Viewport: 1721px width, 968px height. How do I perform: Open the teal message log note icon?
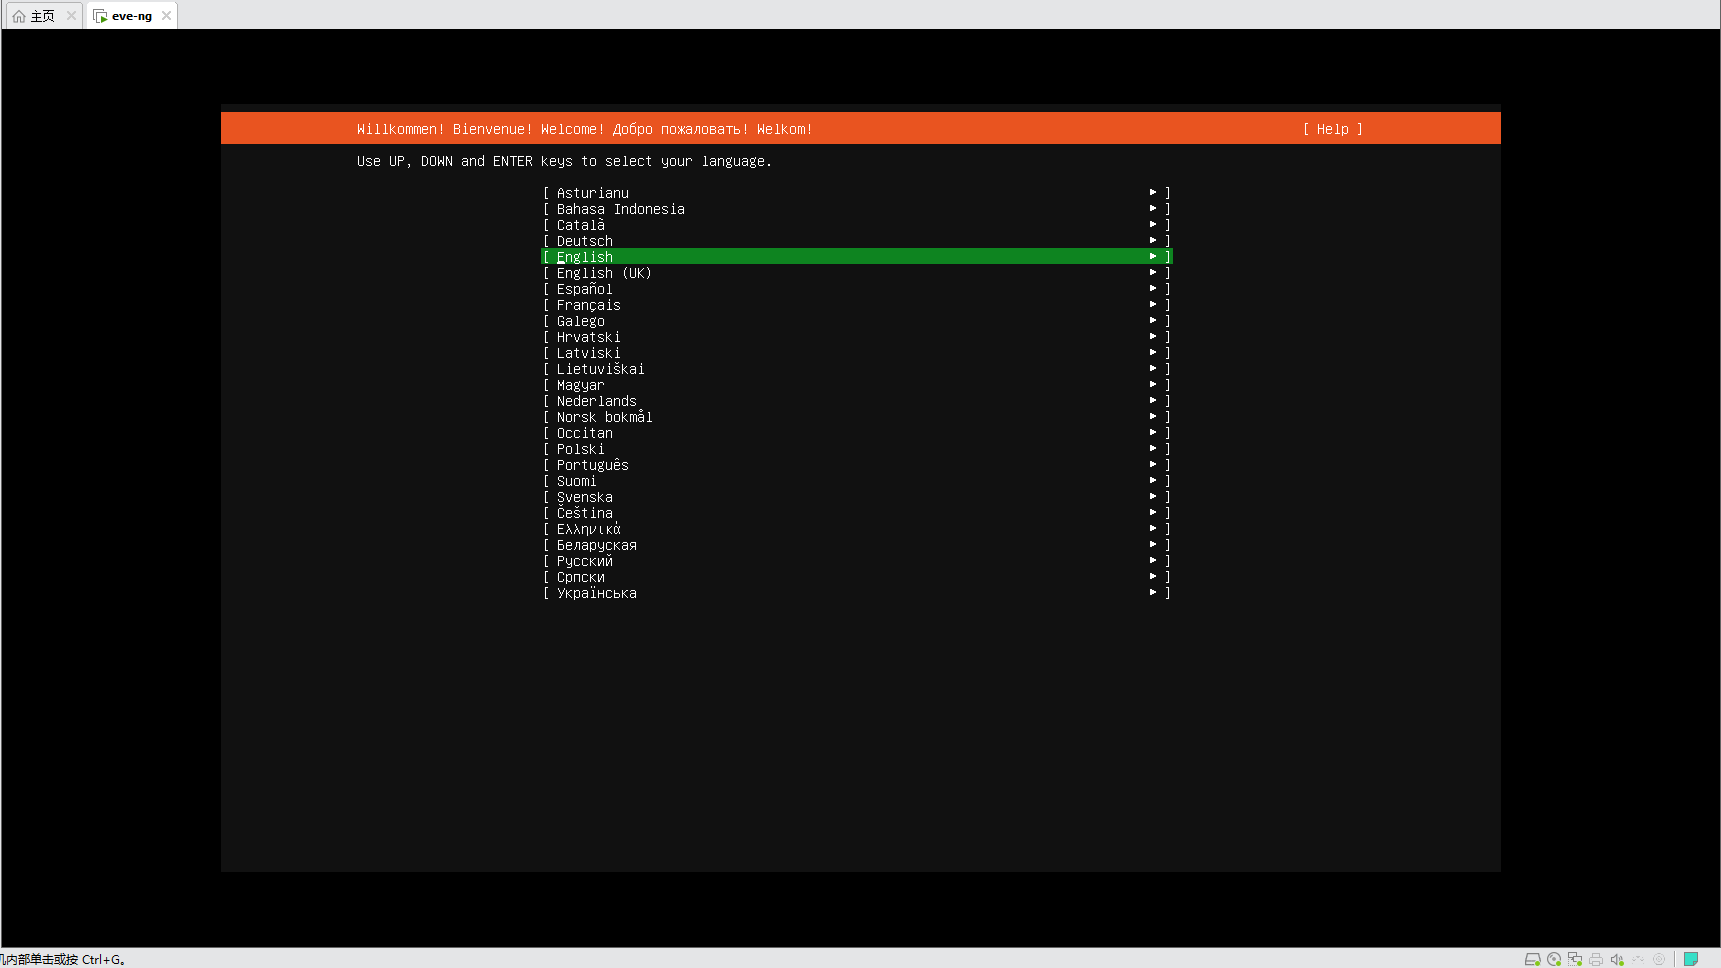coord(1691,959)
